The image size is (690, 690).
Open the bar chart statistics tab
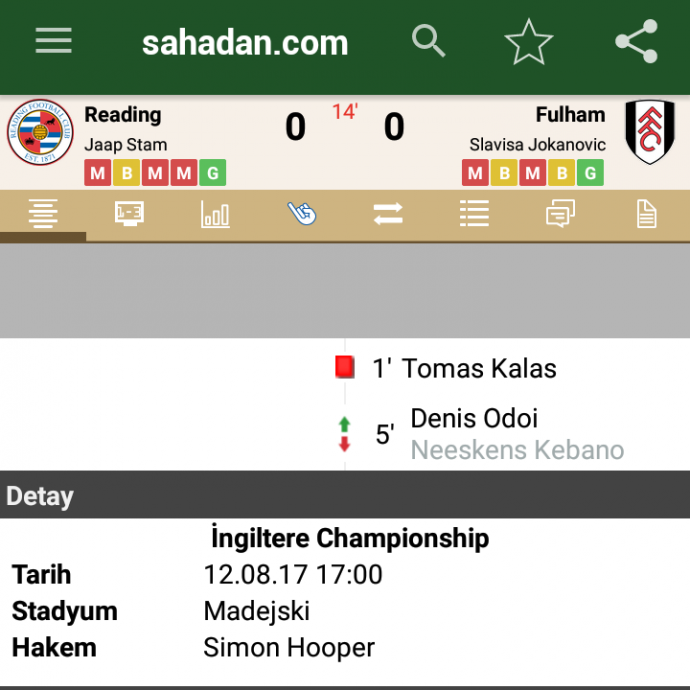215,214
